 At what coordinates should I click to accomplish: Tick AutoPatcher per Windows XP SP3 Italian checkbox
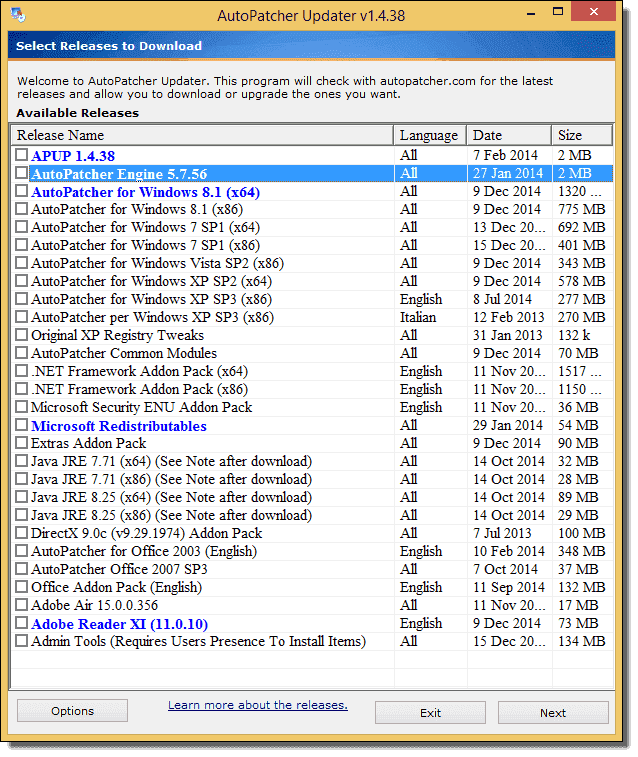(x=21, y=317)
